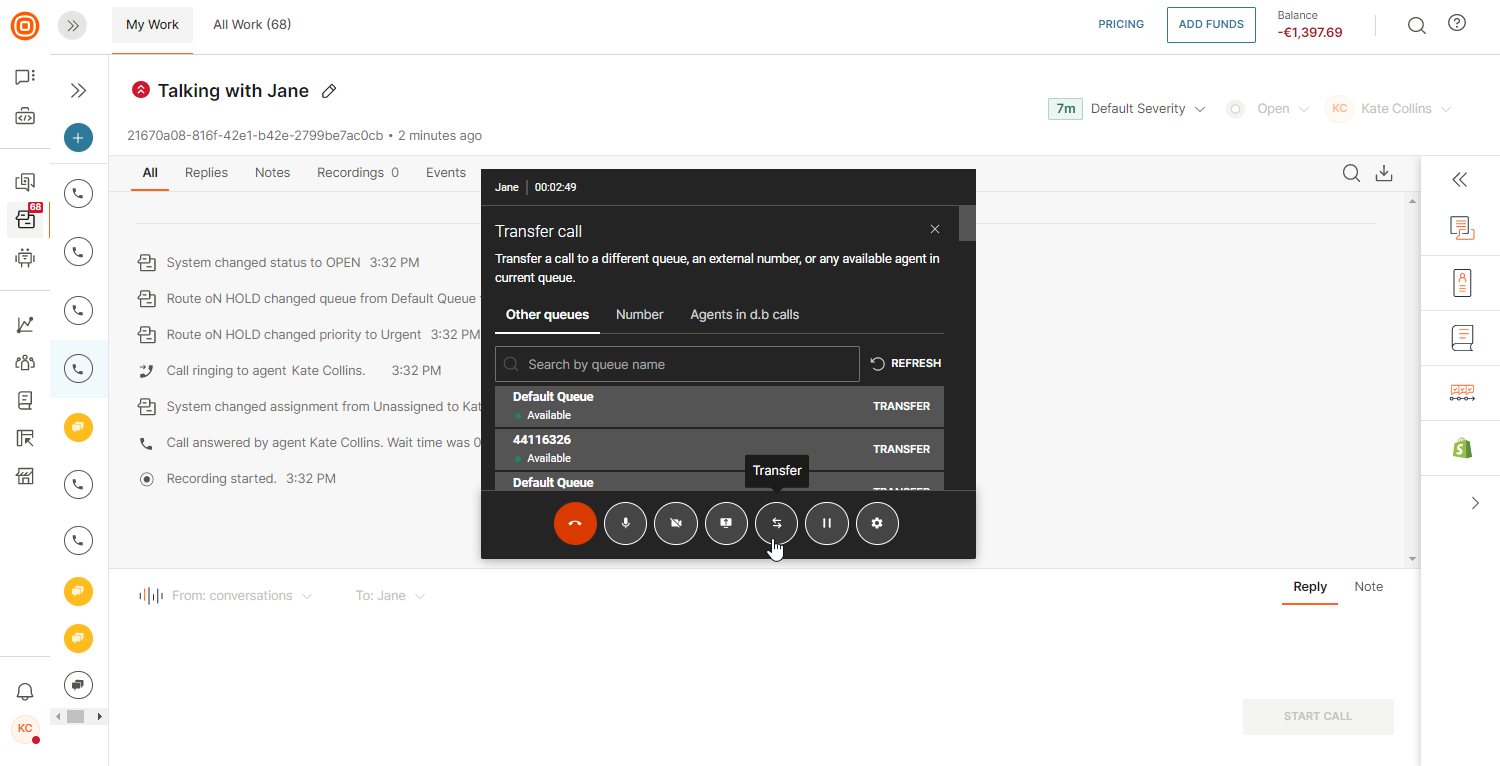
Task: Mute the microphone in call controls
Action: point(626,523)
